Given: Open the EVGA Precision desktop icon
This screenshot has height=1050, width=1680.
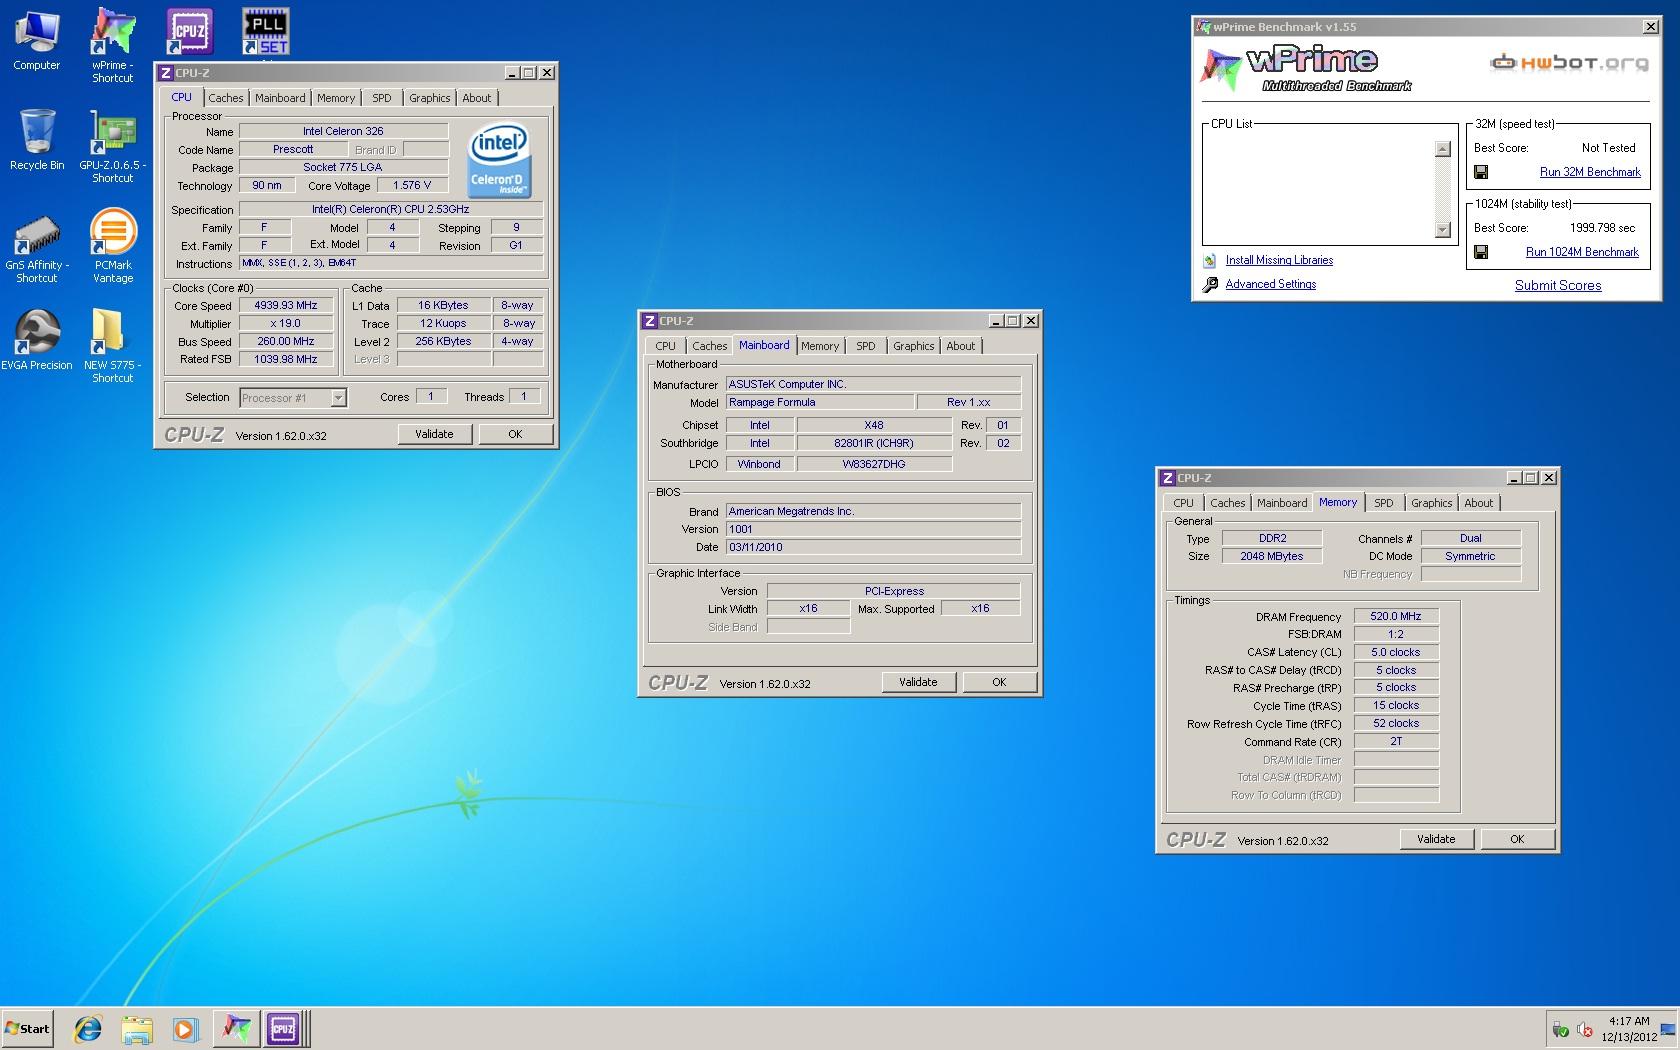Looking at the screenshot, I should [37, 340].
